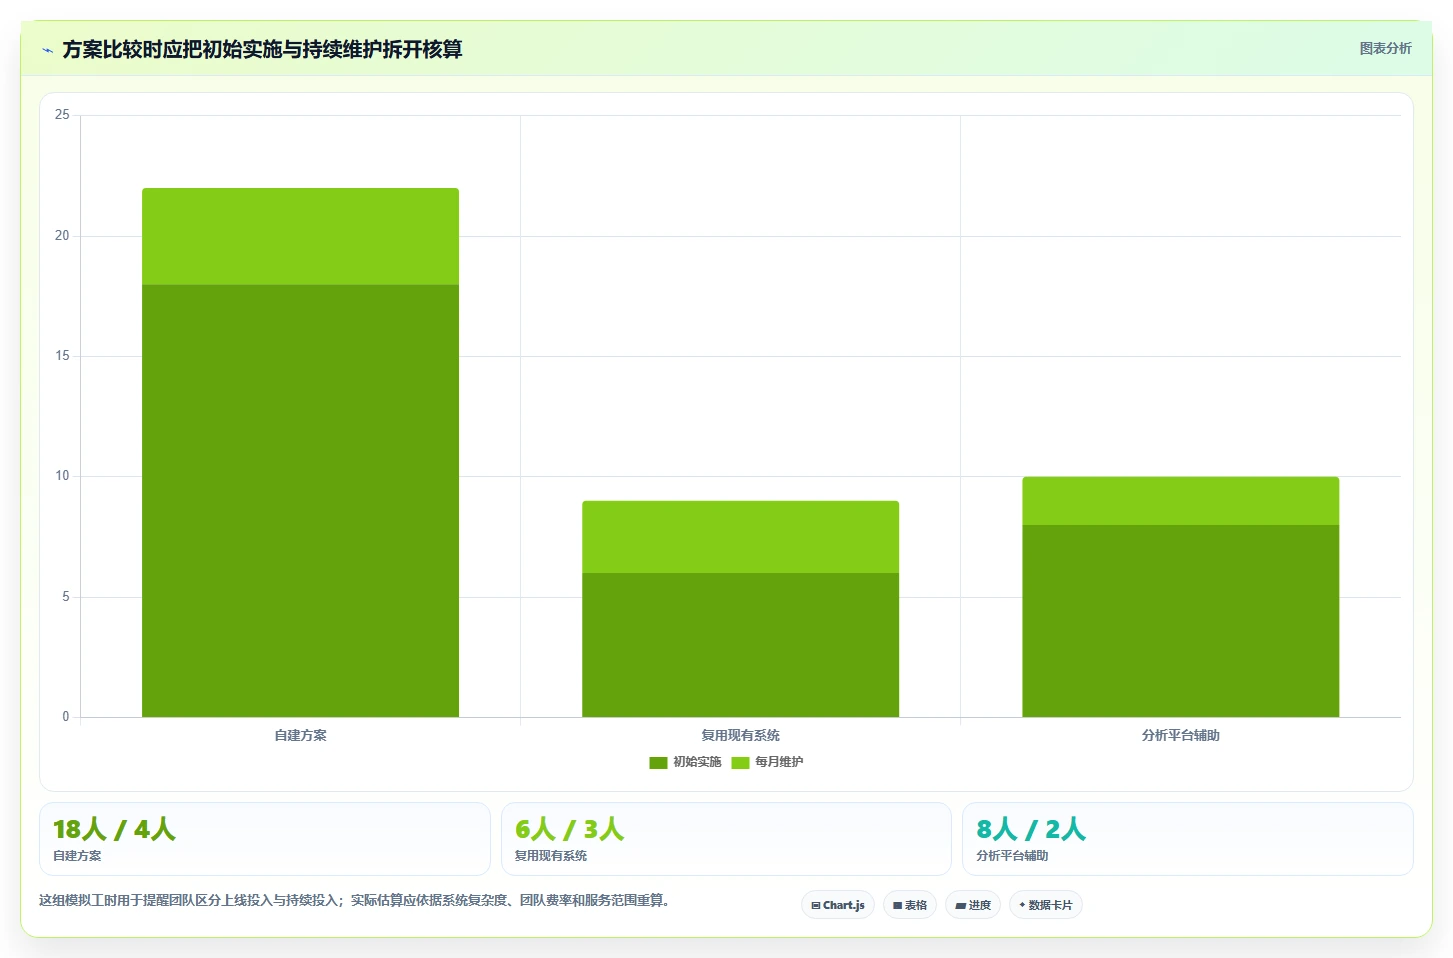The height and width of the screenshot is (958, 1453).
Task: Click the 图表分析 label in the header
Action: tap(1385, 48)
